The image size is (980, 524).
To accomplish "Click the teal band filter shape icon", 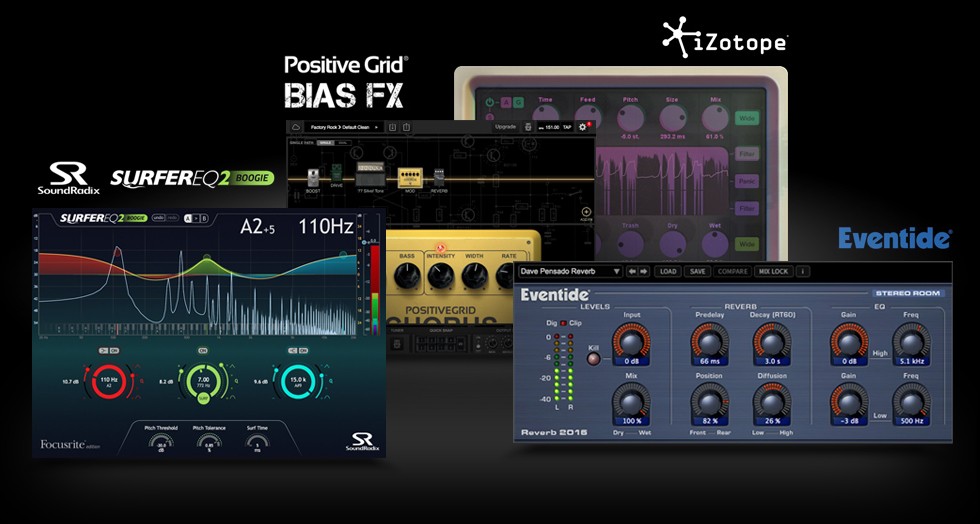I will coord(293,351).
